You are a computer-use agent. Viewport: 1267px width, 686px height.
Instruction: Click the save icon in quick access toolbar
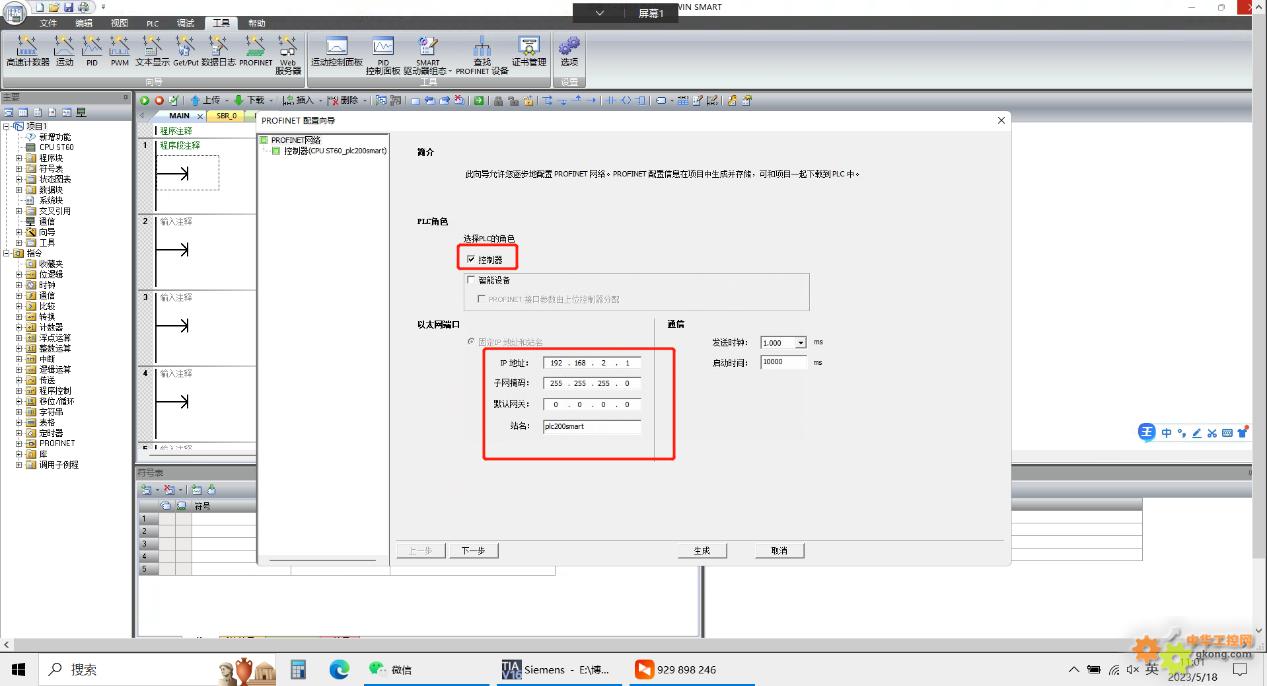(x=69, y=7)
